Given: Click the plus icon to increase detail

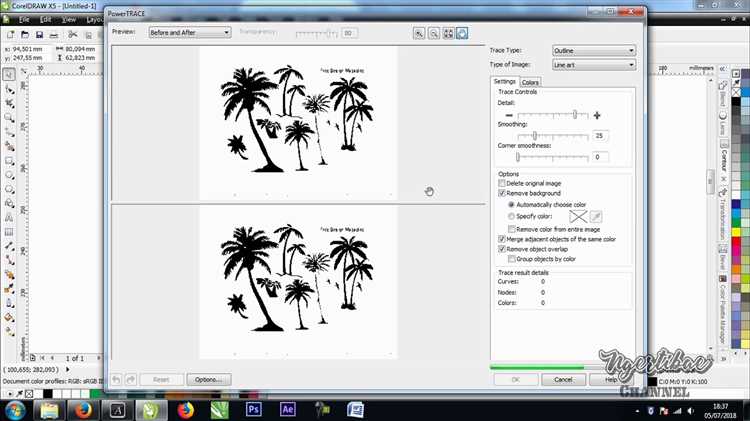Looking at the screenshot, I should [597, 115].
